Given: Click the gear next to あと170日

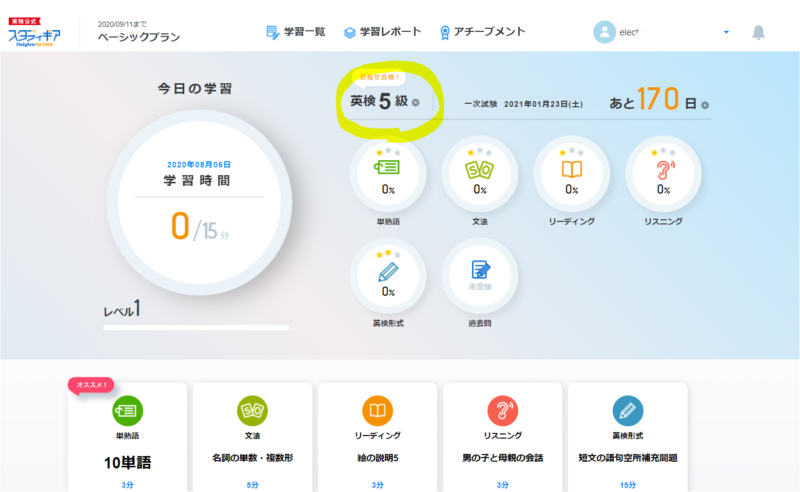Looking at the screenshot, I should (705, 105).
